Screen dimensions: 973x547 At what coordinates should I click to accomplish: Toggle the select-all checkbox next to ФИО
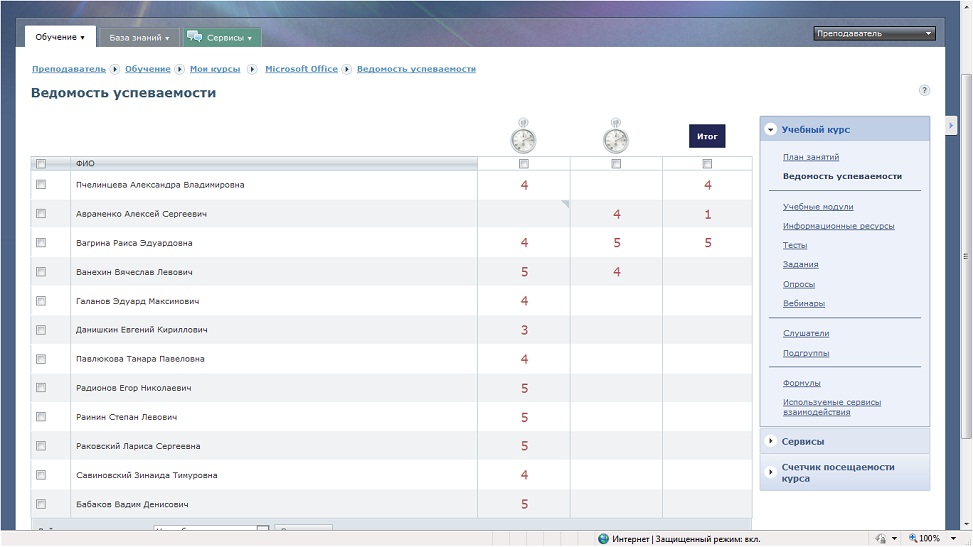click(x=41, y=164)
